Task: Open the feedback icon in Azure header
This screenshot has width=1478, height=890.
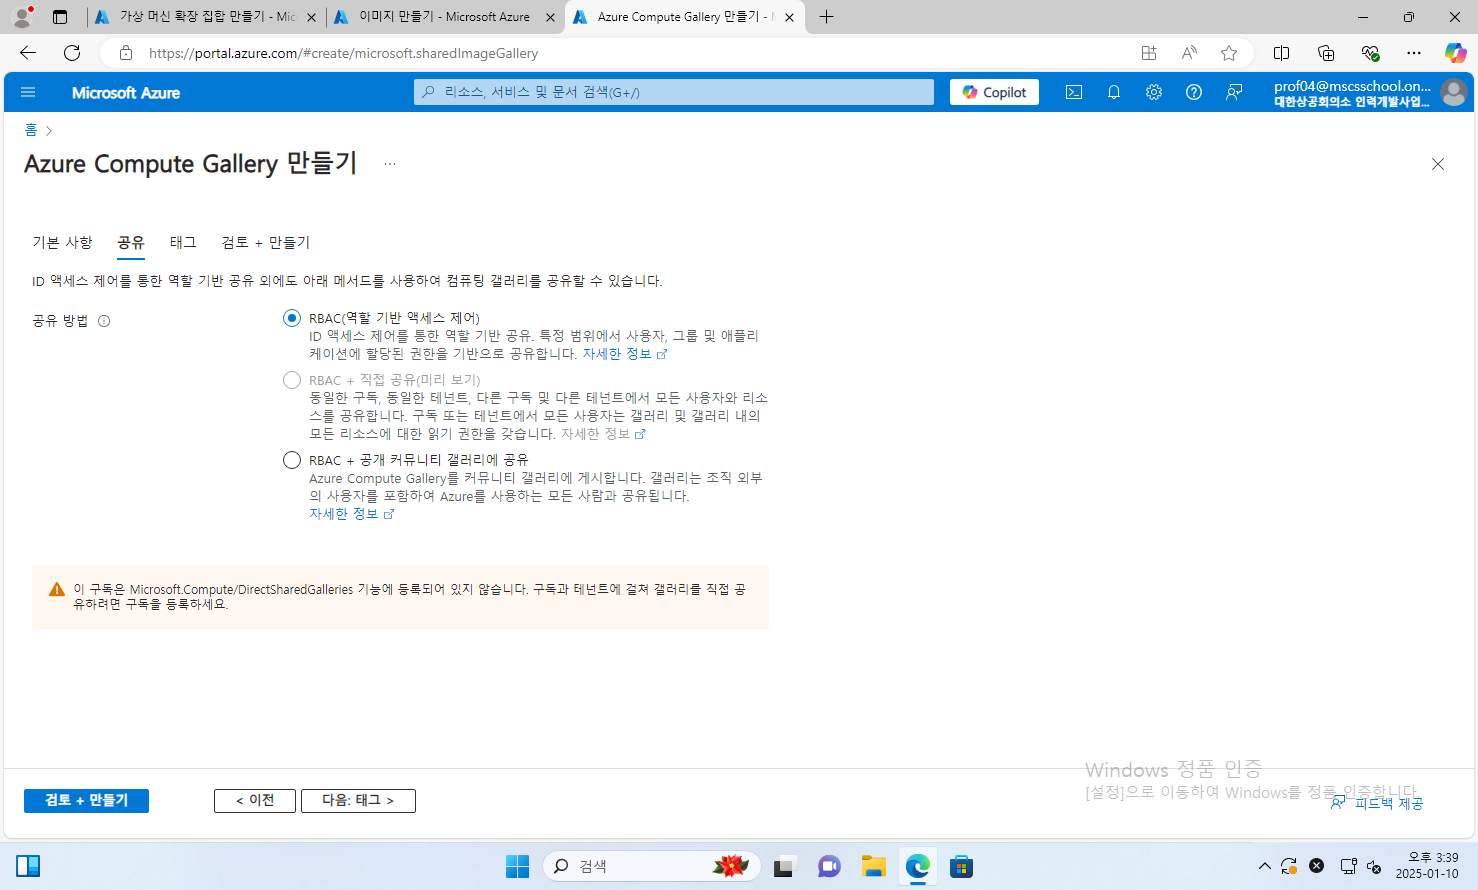Action: click(1234, 92)
